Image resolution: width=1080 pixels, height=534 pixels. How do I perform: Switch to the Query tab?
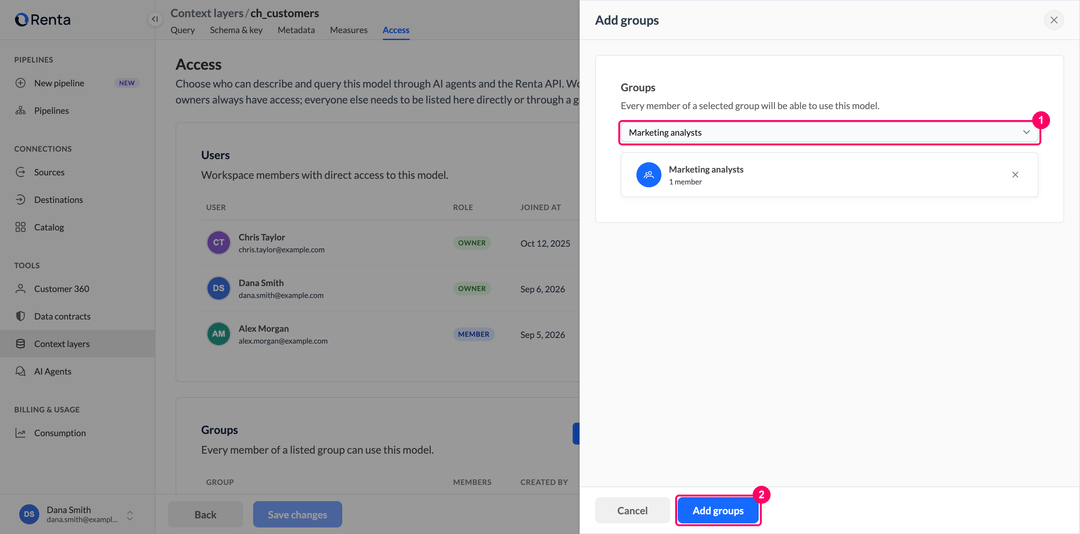(183, 30)
